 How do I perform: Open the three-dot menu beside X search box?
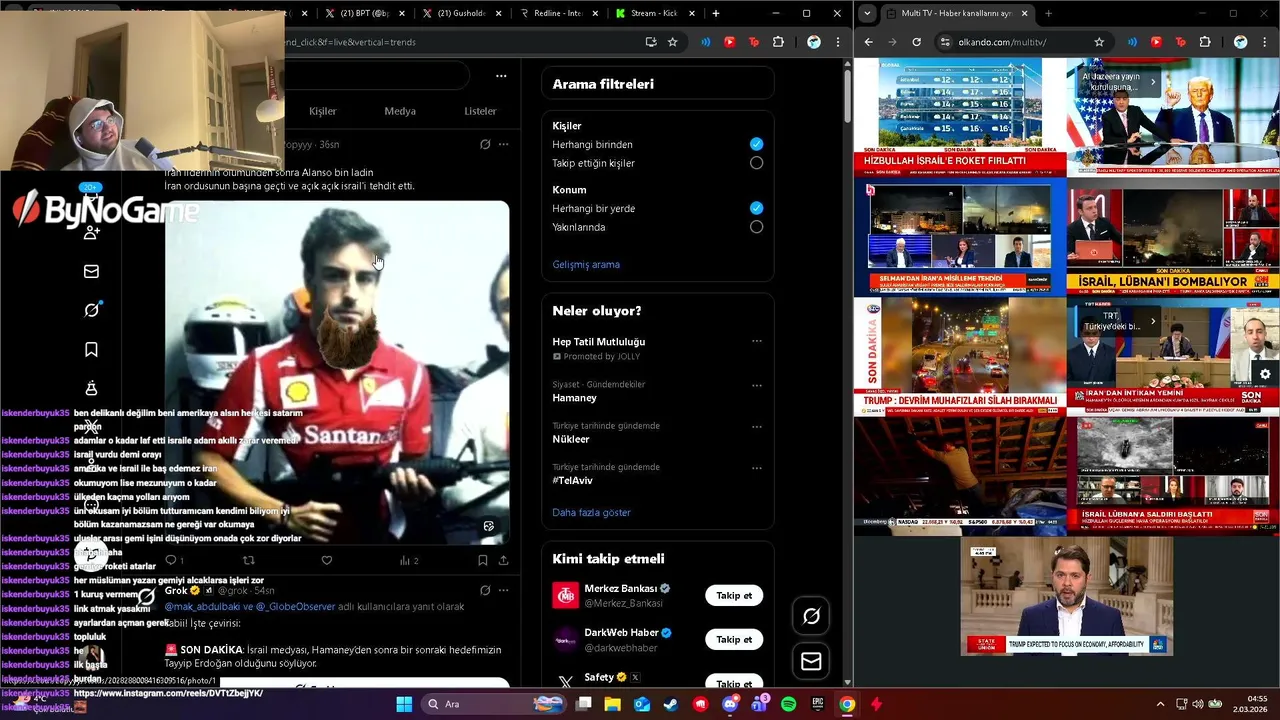pyautogui.click(x=501, y=76)
